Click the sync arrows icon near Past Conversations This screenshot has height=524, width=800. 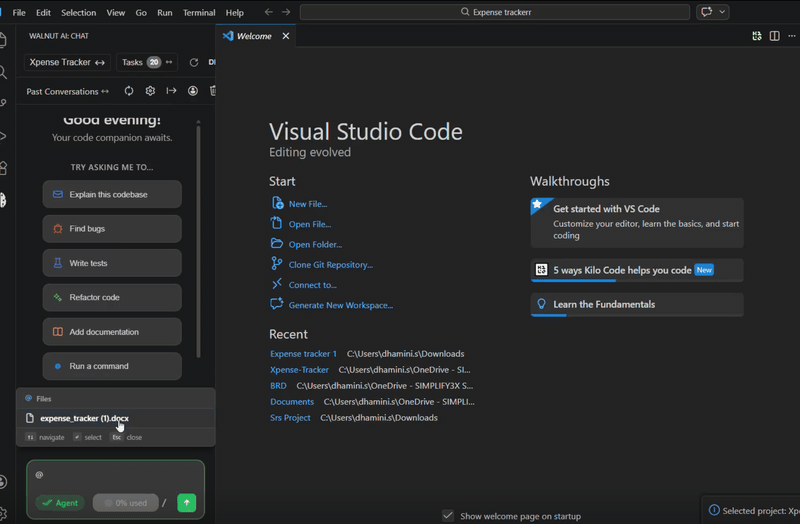(x=129, y=91)
